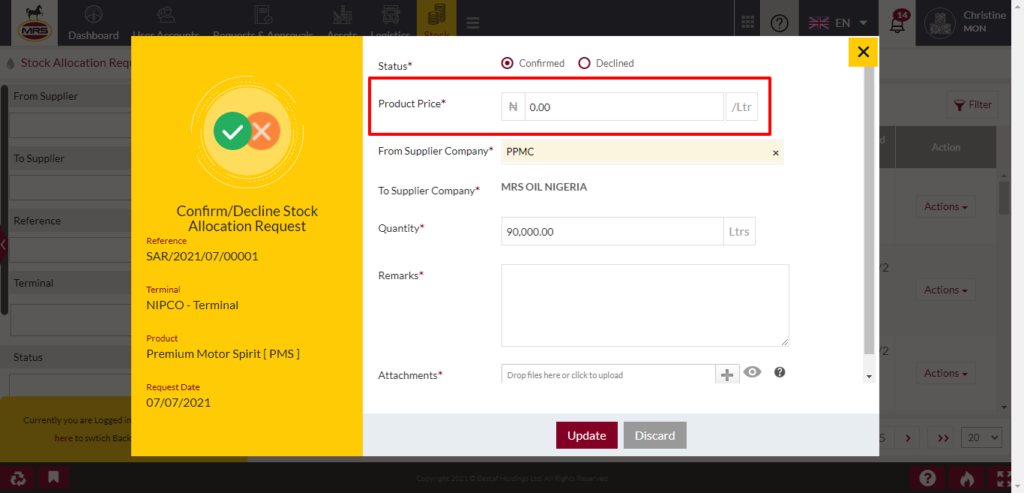Viewport: 1024px width, 493px height.
Task: Open the page size 20 dropdown
Action: coord(982,437)
